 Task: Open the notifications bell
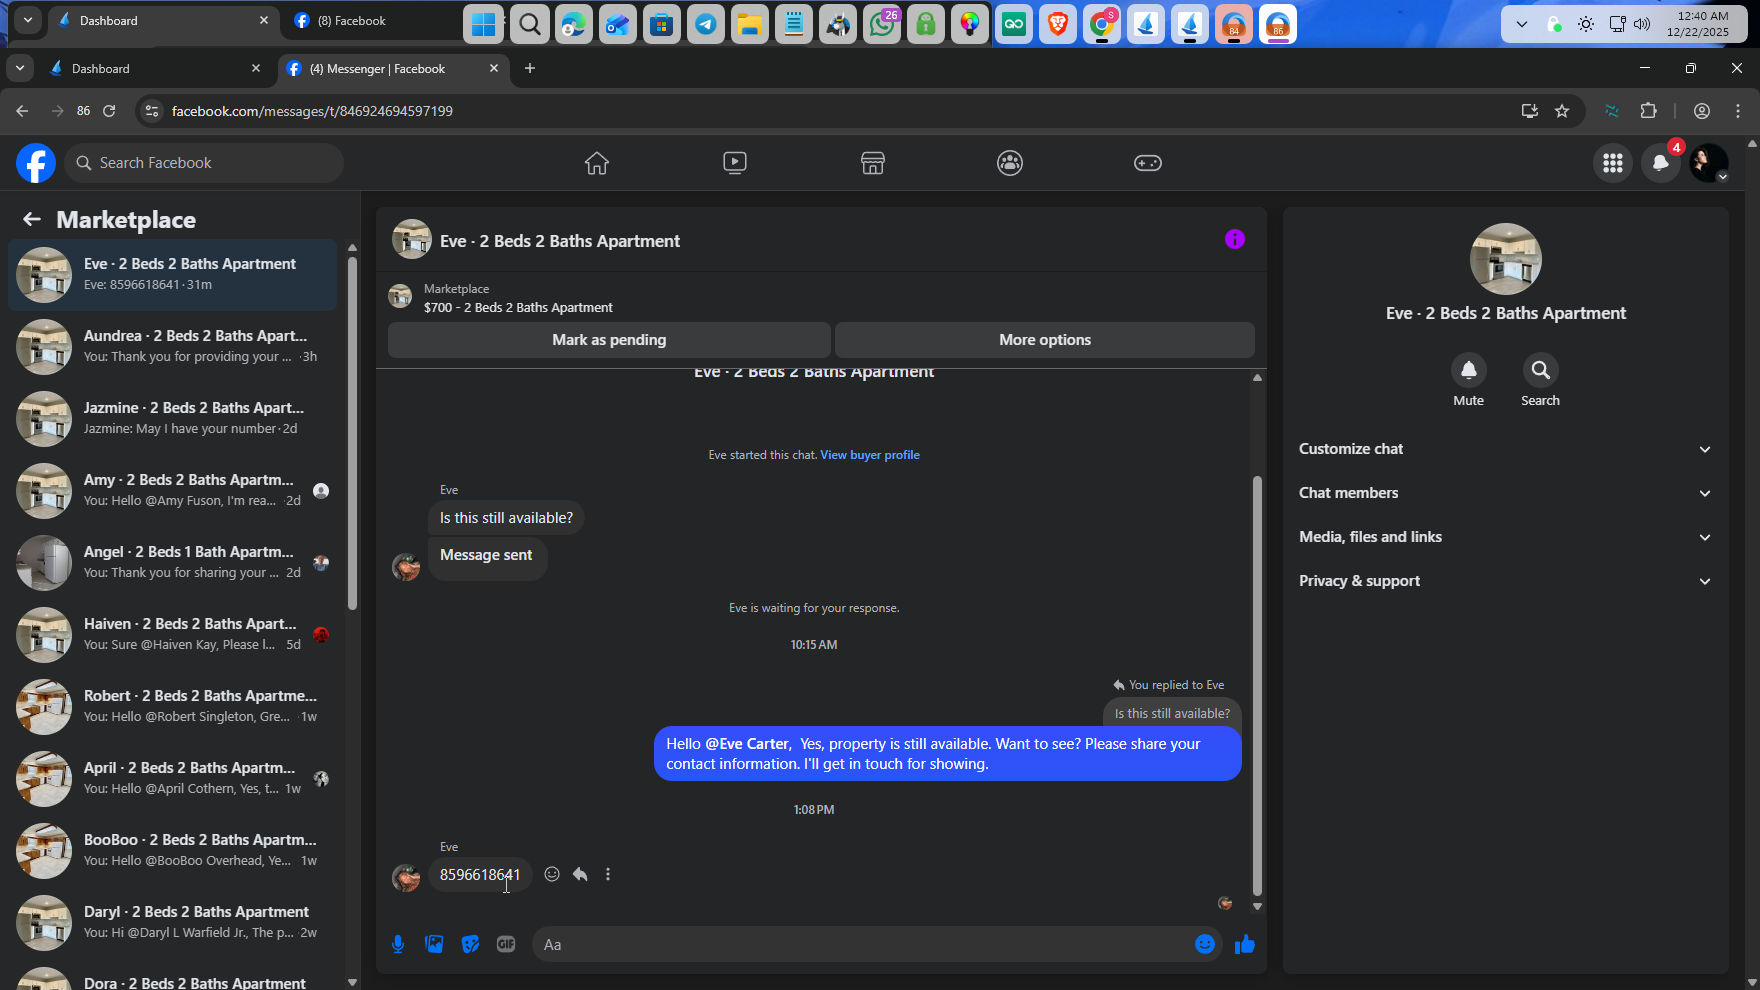pos(1661,163)
